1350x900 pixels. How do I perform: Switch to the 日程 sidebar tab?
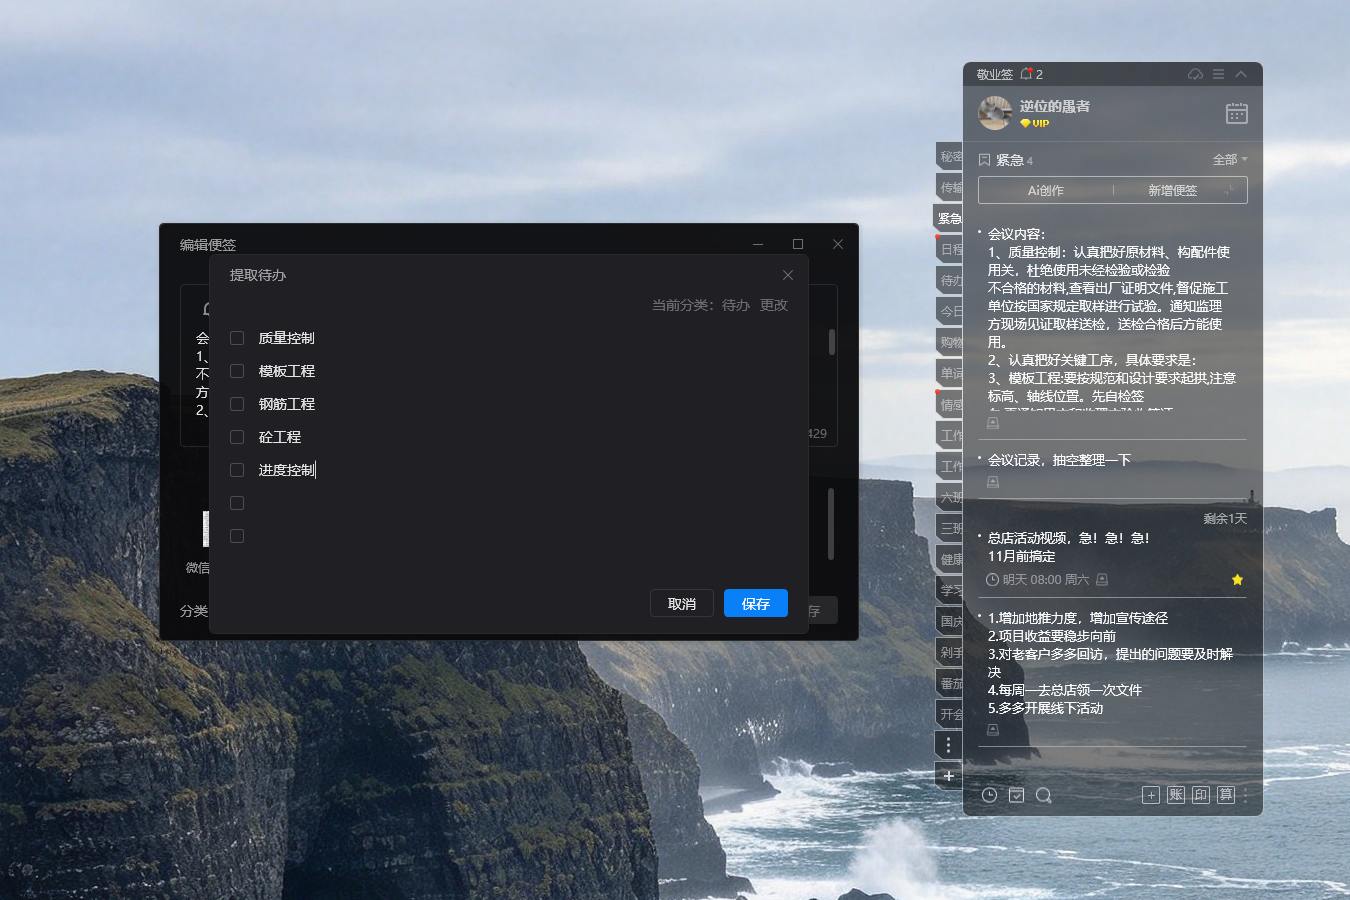tap(950, 249)
